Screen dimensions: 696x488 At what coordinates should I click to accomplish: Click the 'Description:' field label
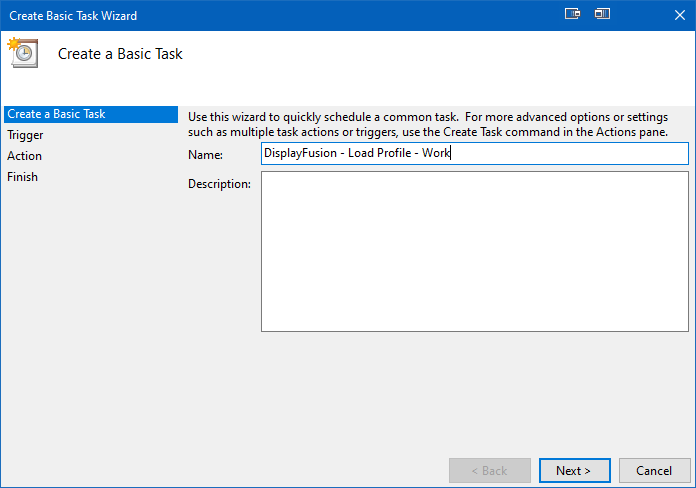point(219,184)
